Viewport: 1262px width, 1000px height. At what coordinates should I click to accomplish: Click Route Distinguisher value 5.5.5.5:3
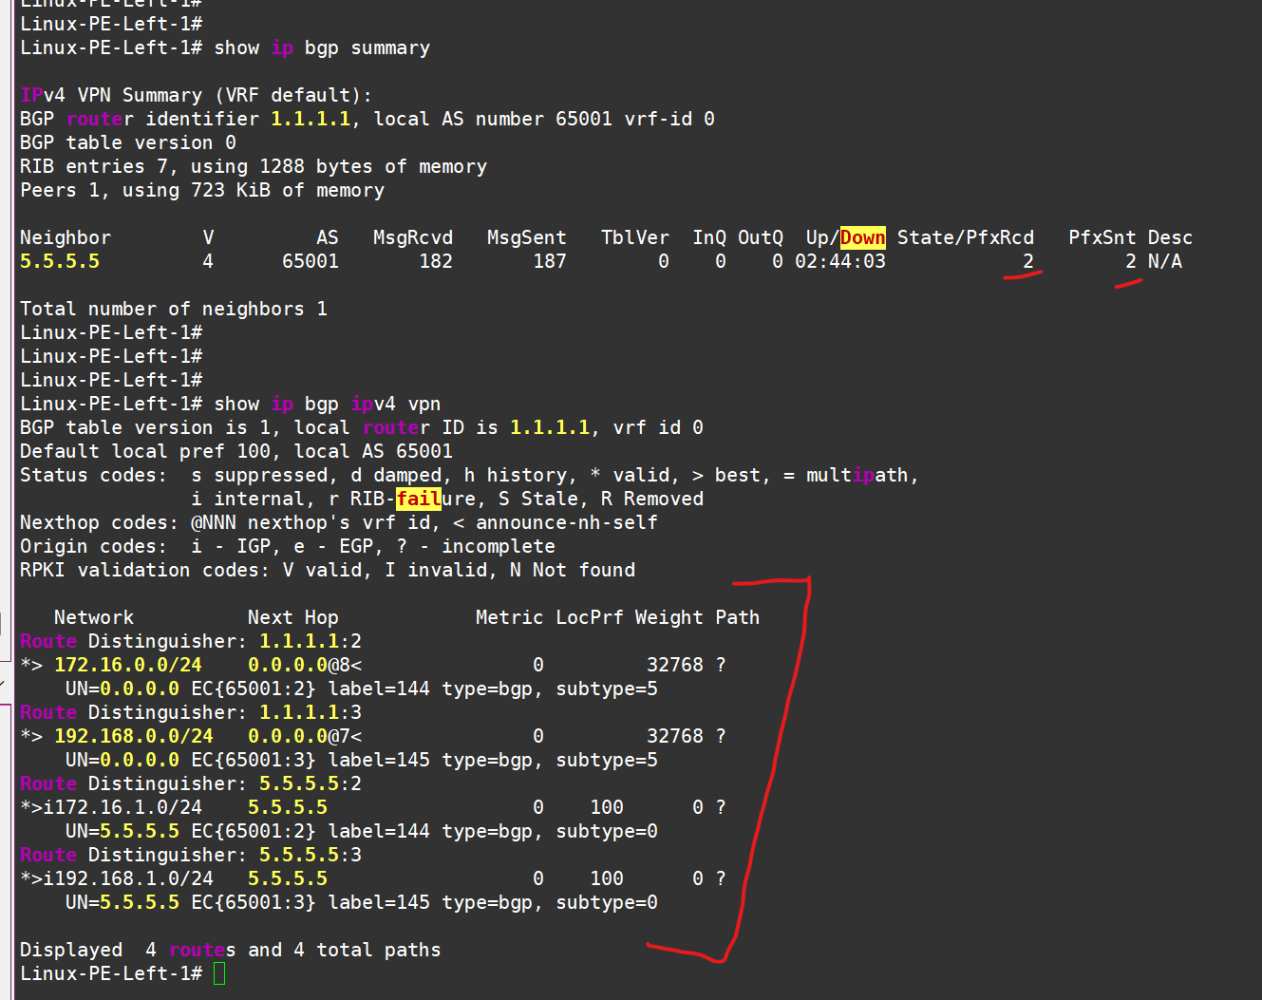click(x=310, y=855)
